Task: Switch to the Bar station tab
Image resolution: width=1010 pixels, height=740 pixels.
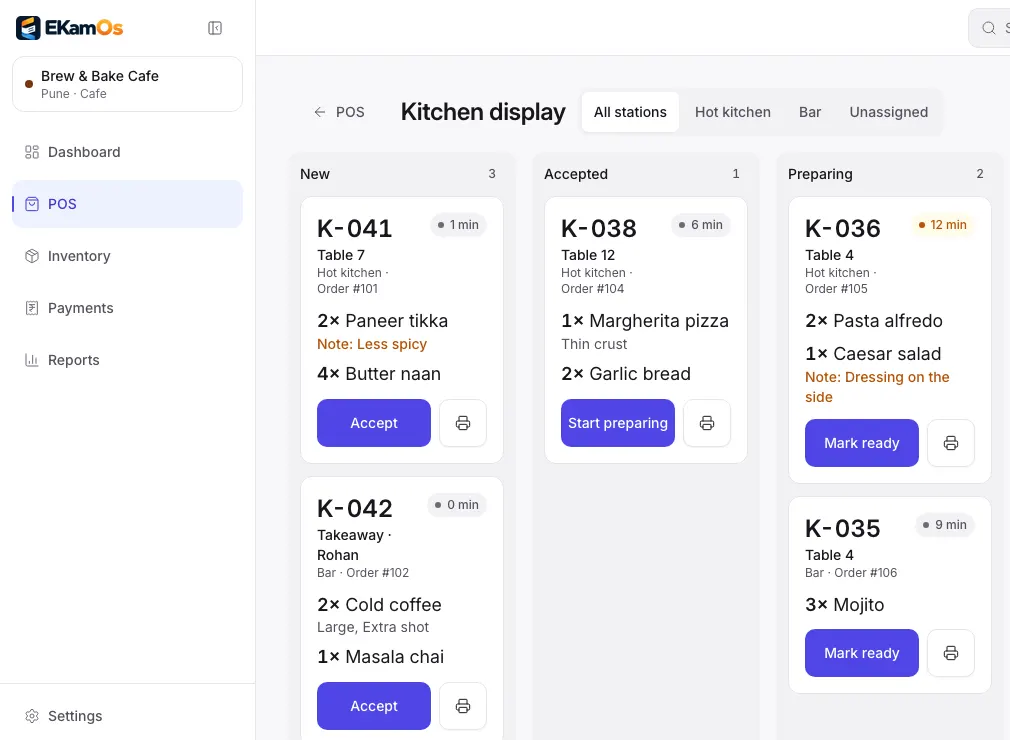Action: pyautogui.click(x=810, y=112)
